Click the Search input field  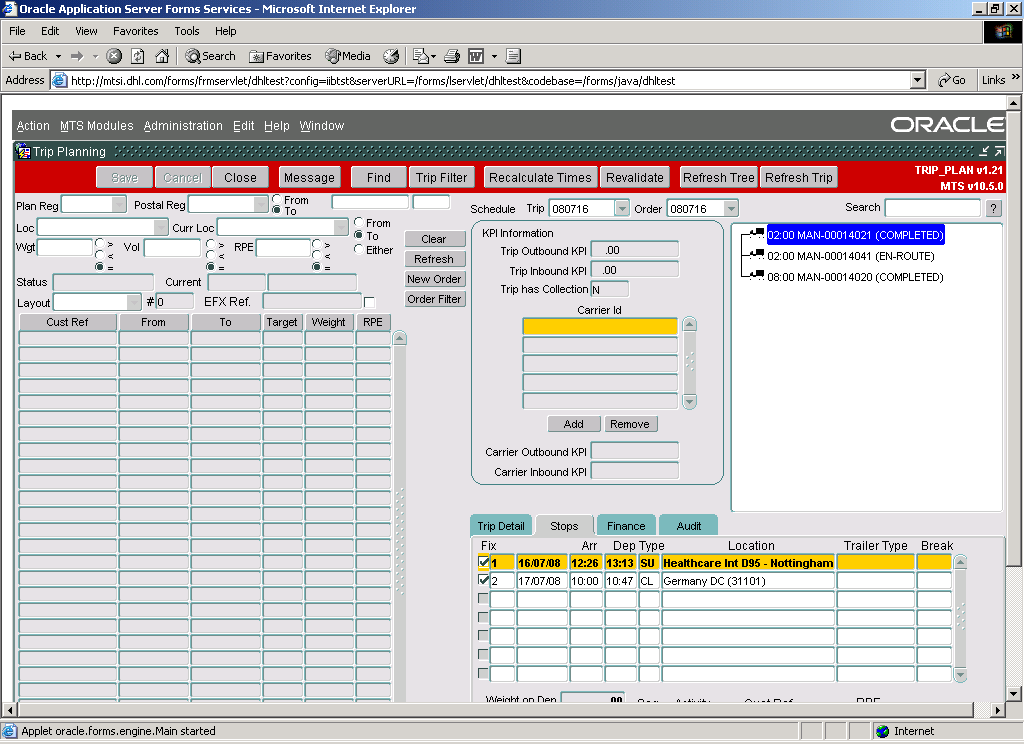click(933, 208)
